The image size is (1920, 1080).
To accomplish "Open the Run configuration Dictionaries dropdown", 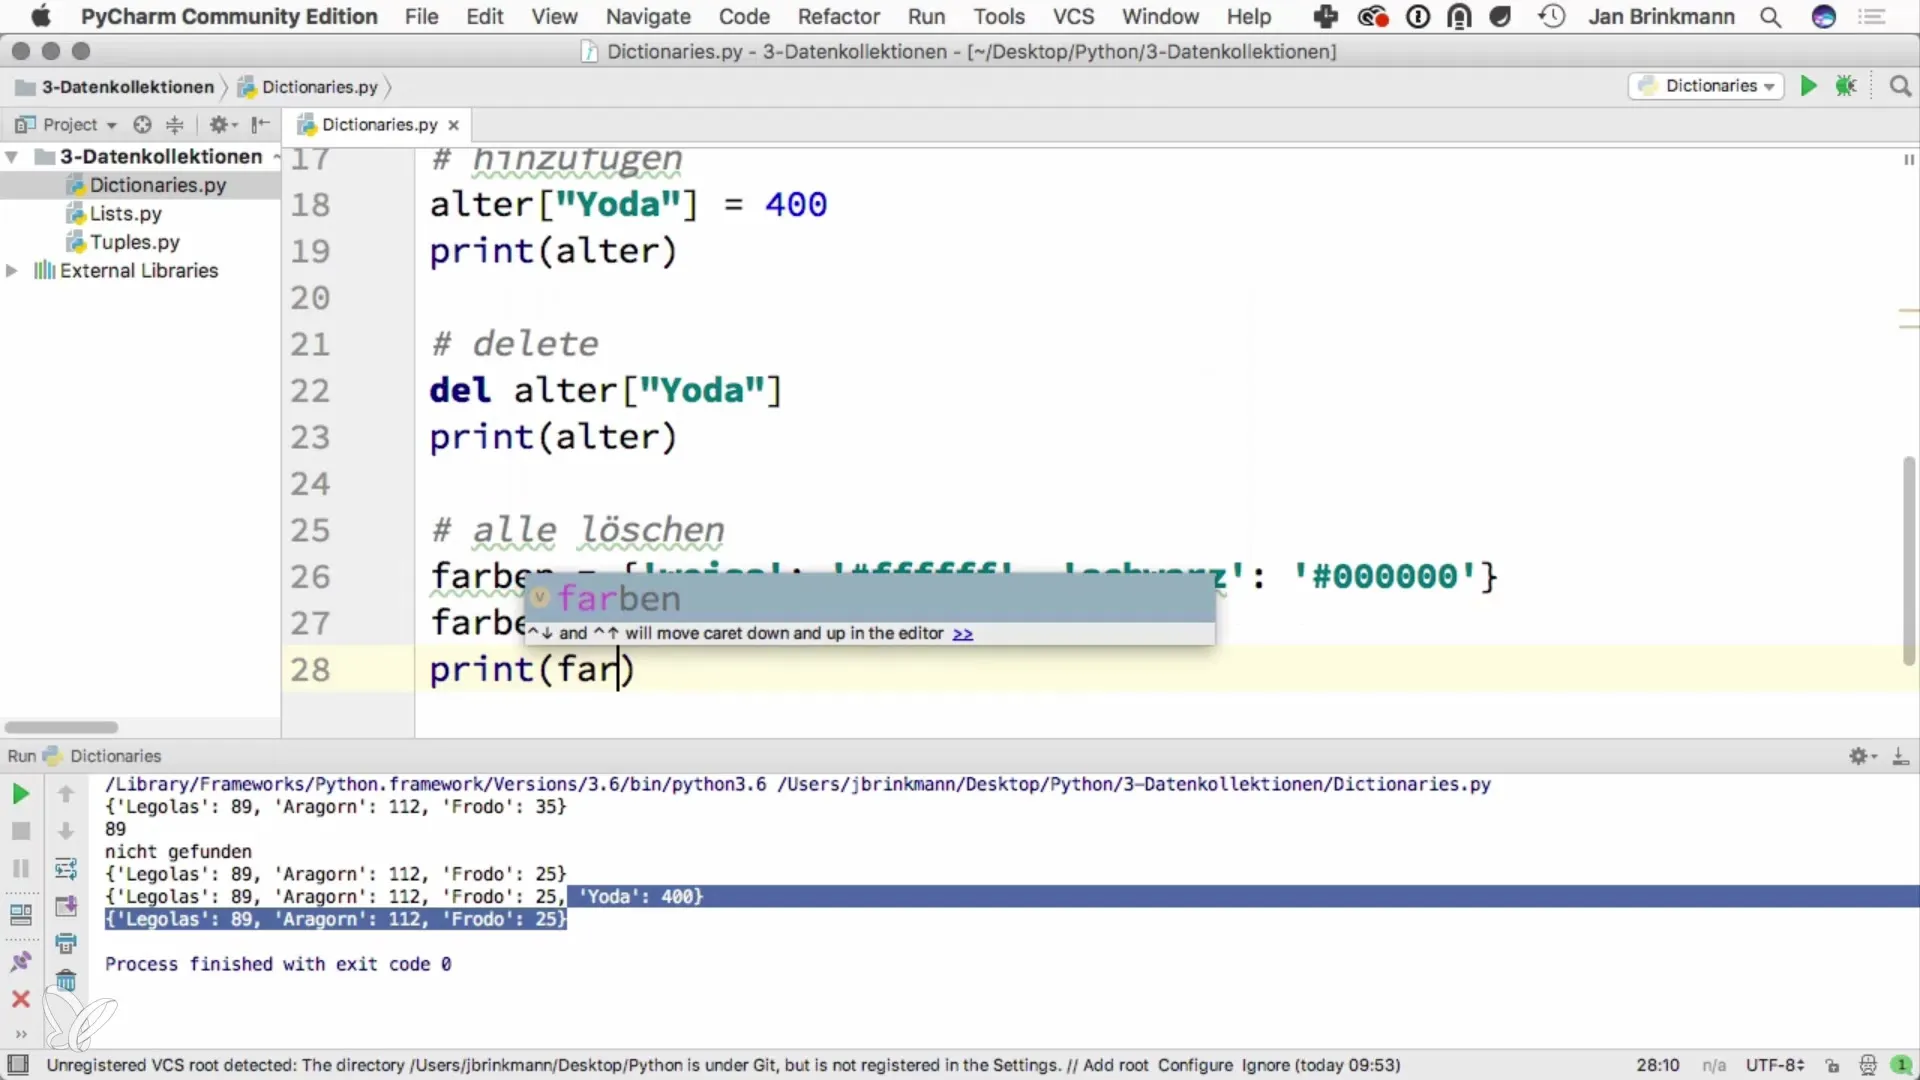I will click(1707, 86).
